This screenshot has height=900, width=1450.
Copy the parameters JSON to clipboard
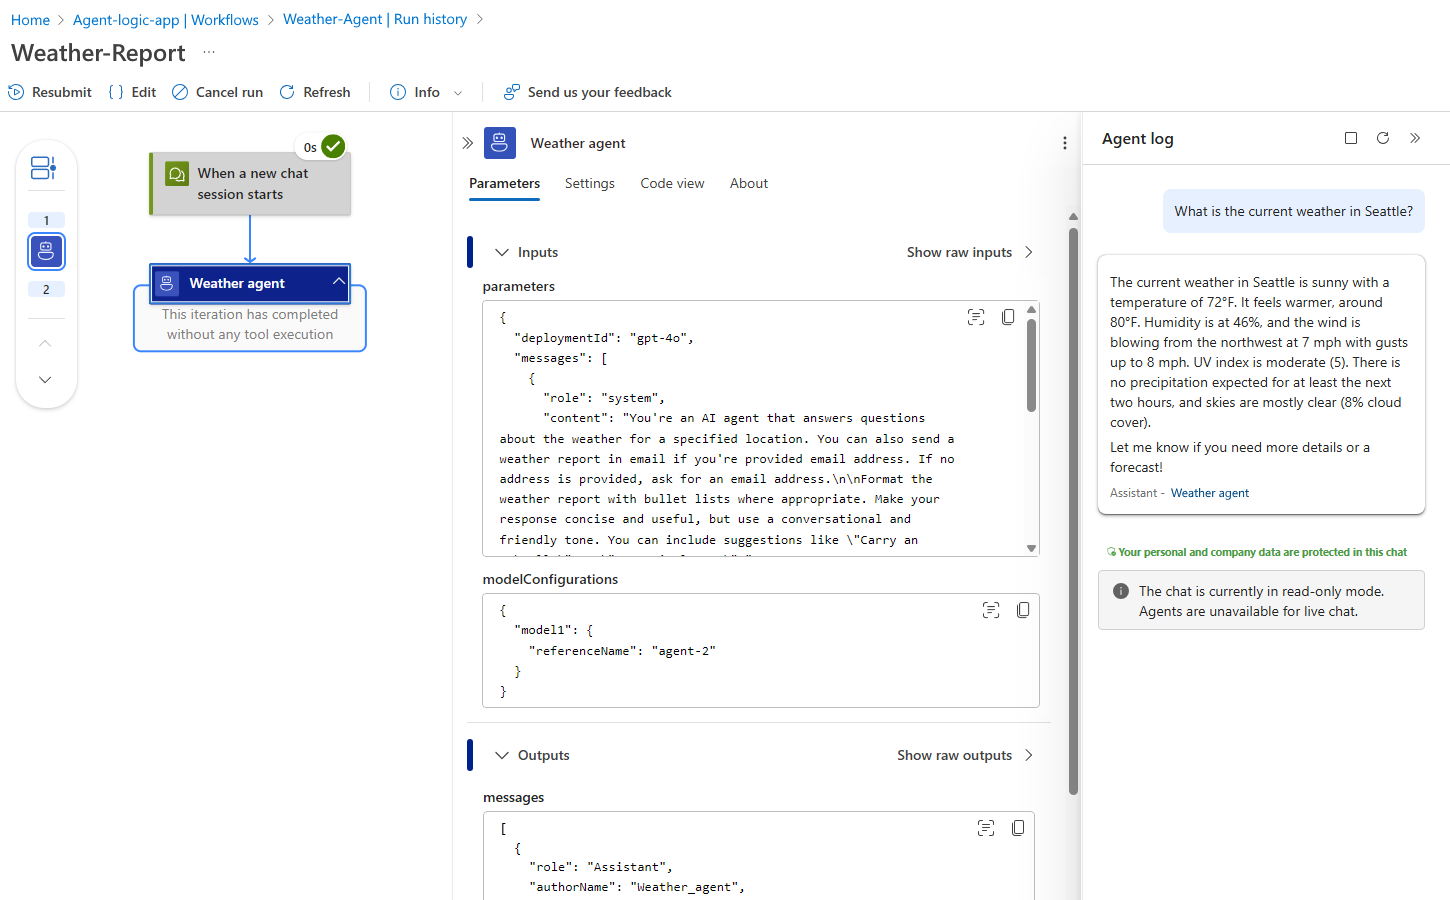[x=1008, y=317]
